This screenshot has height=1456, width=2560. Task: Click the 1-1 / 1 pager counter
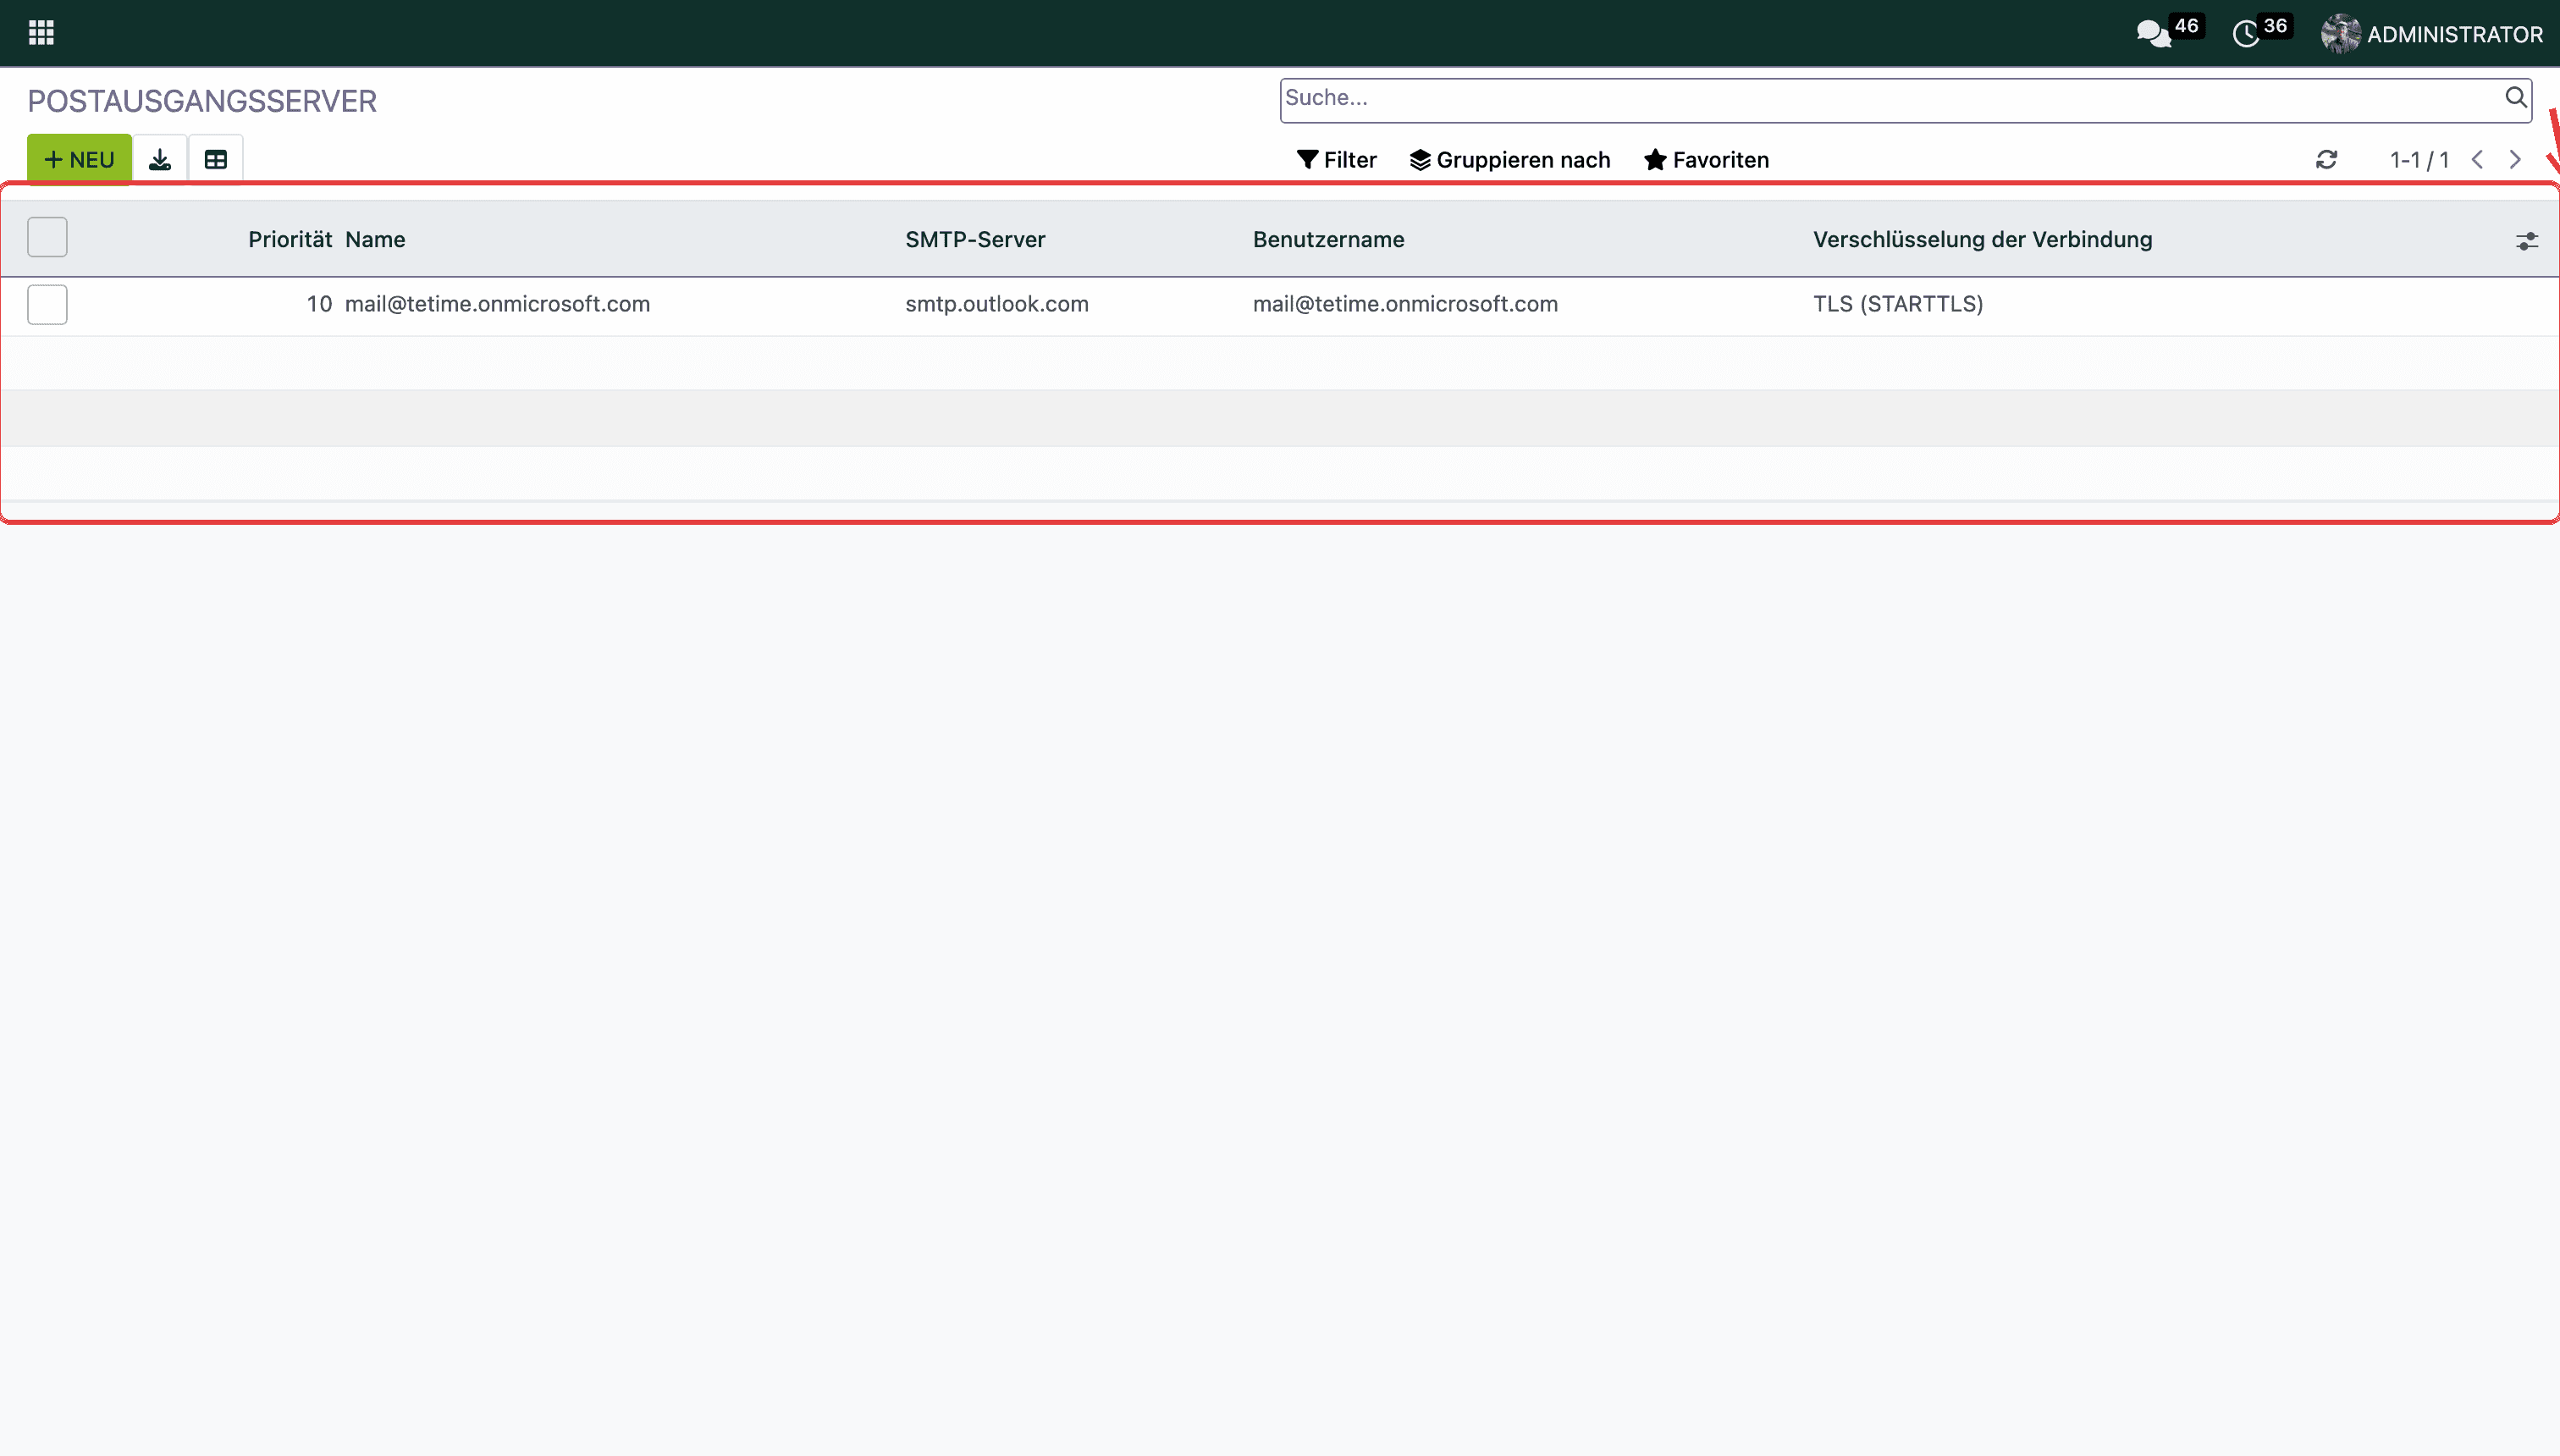tap(2419, 160)
